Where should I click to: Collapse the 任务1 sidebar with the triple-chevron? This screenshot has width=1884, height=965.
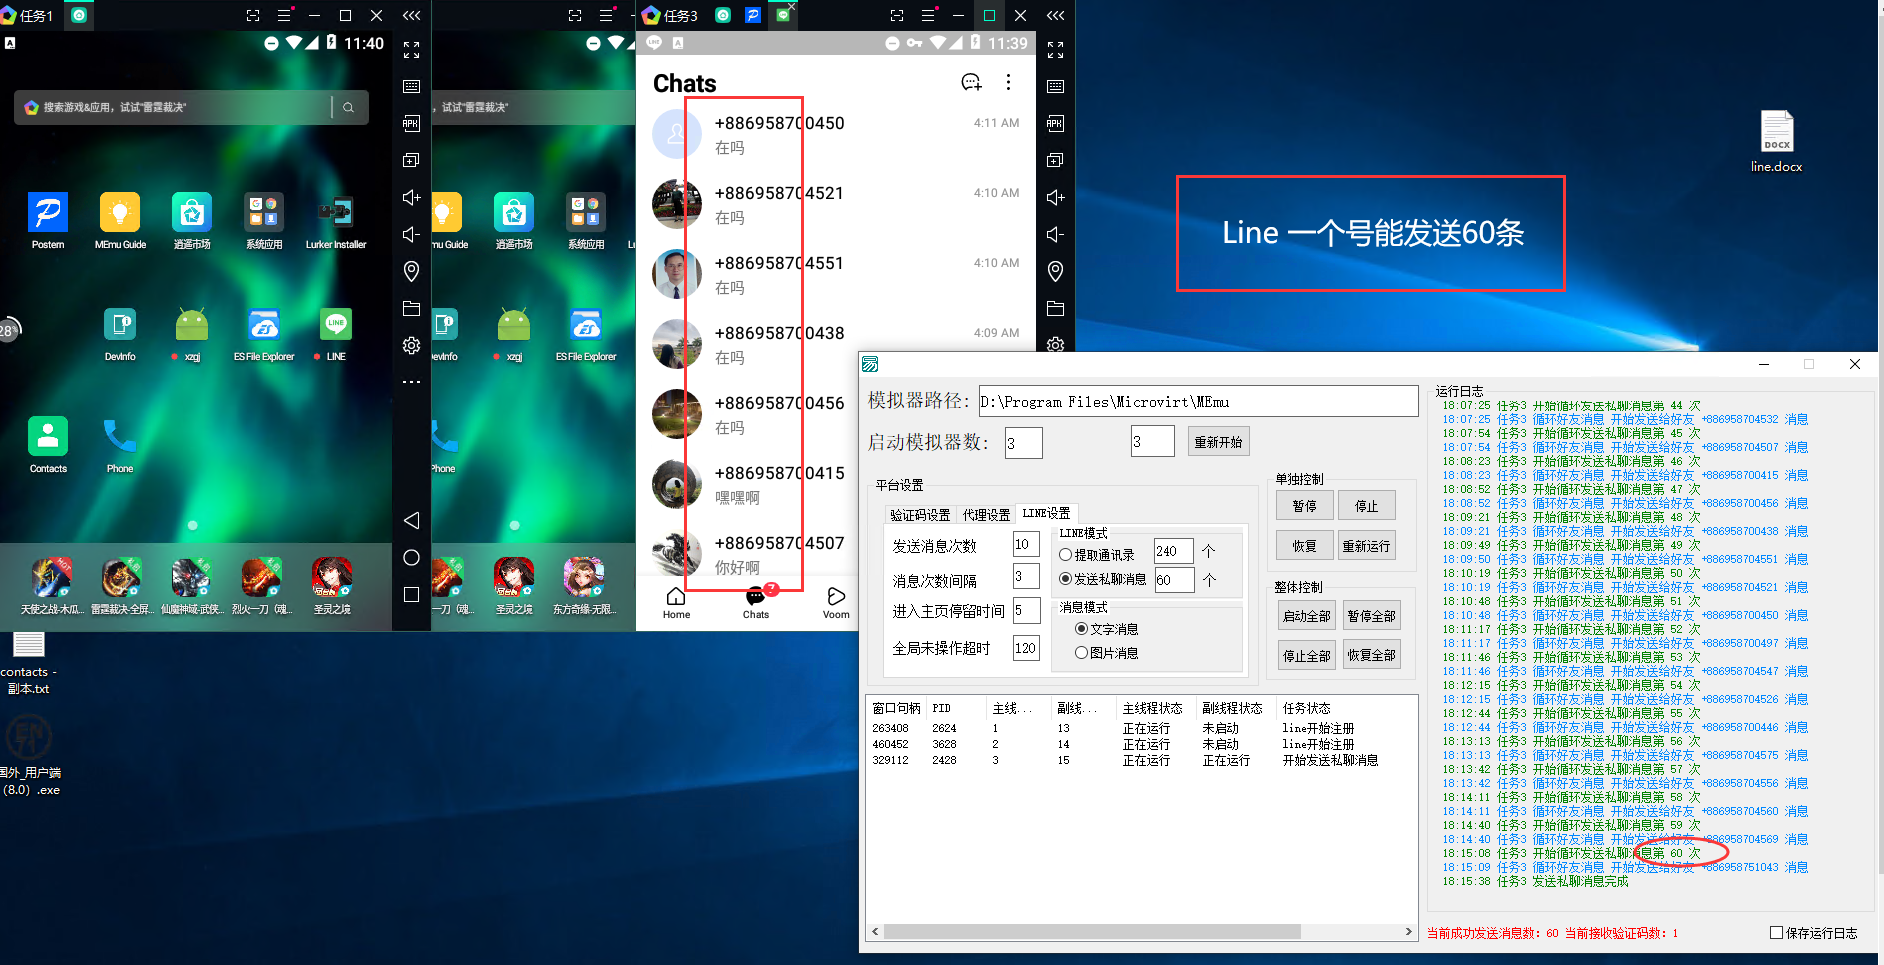pos(411,15)
